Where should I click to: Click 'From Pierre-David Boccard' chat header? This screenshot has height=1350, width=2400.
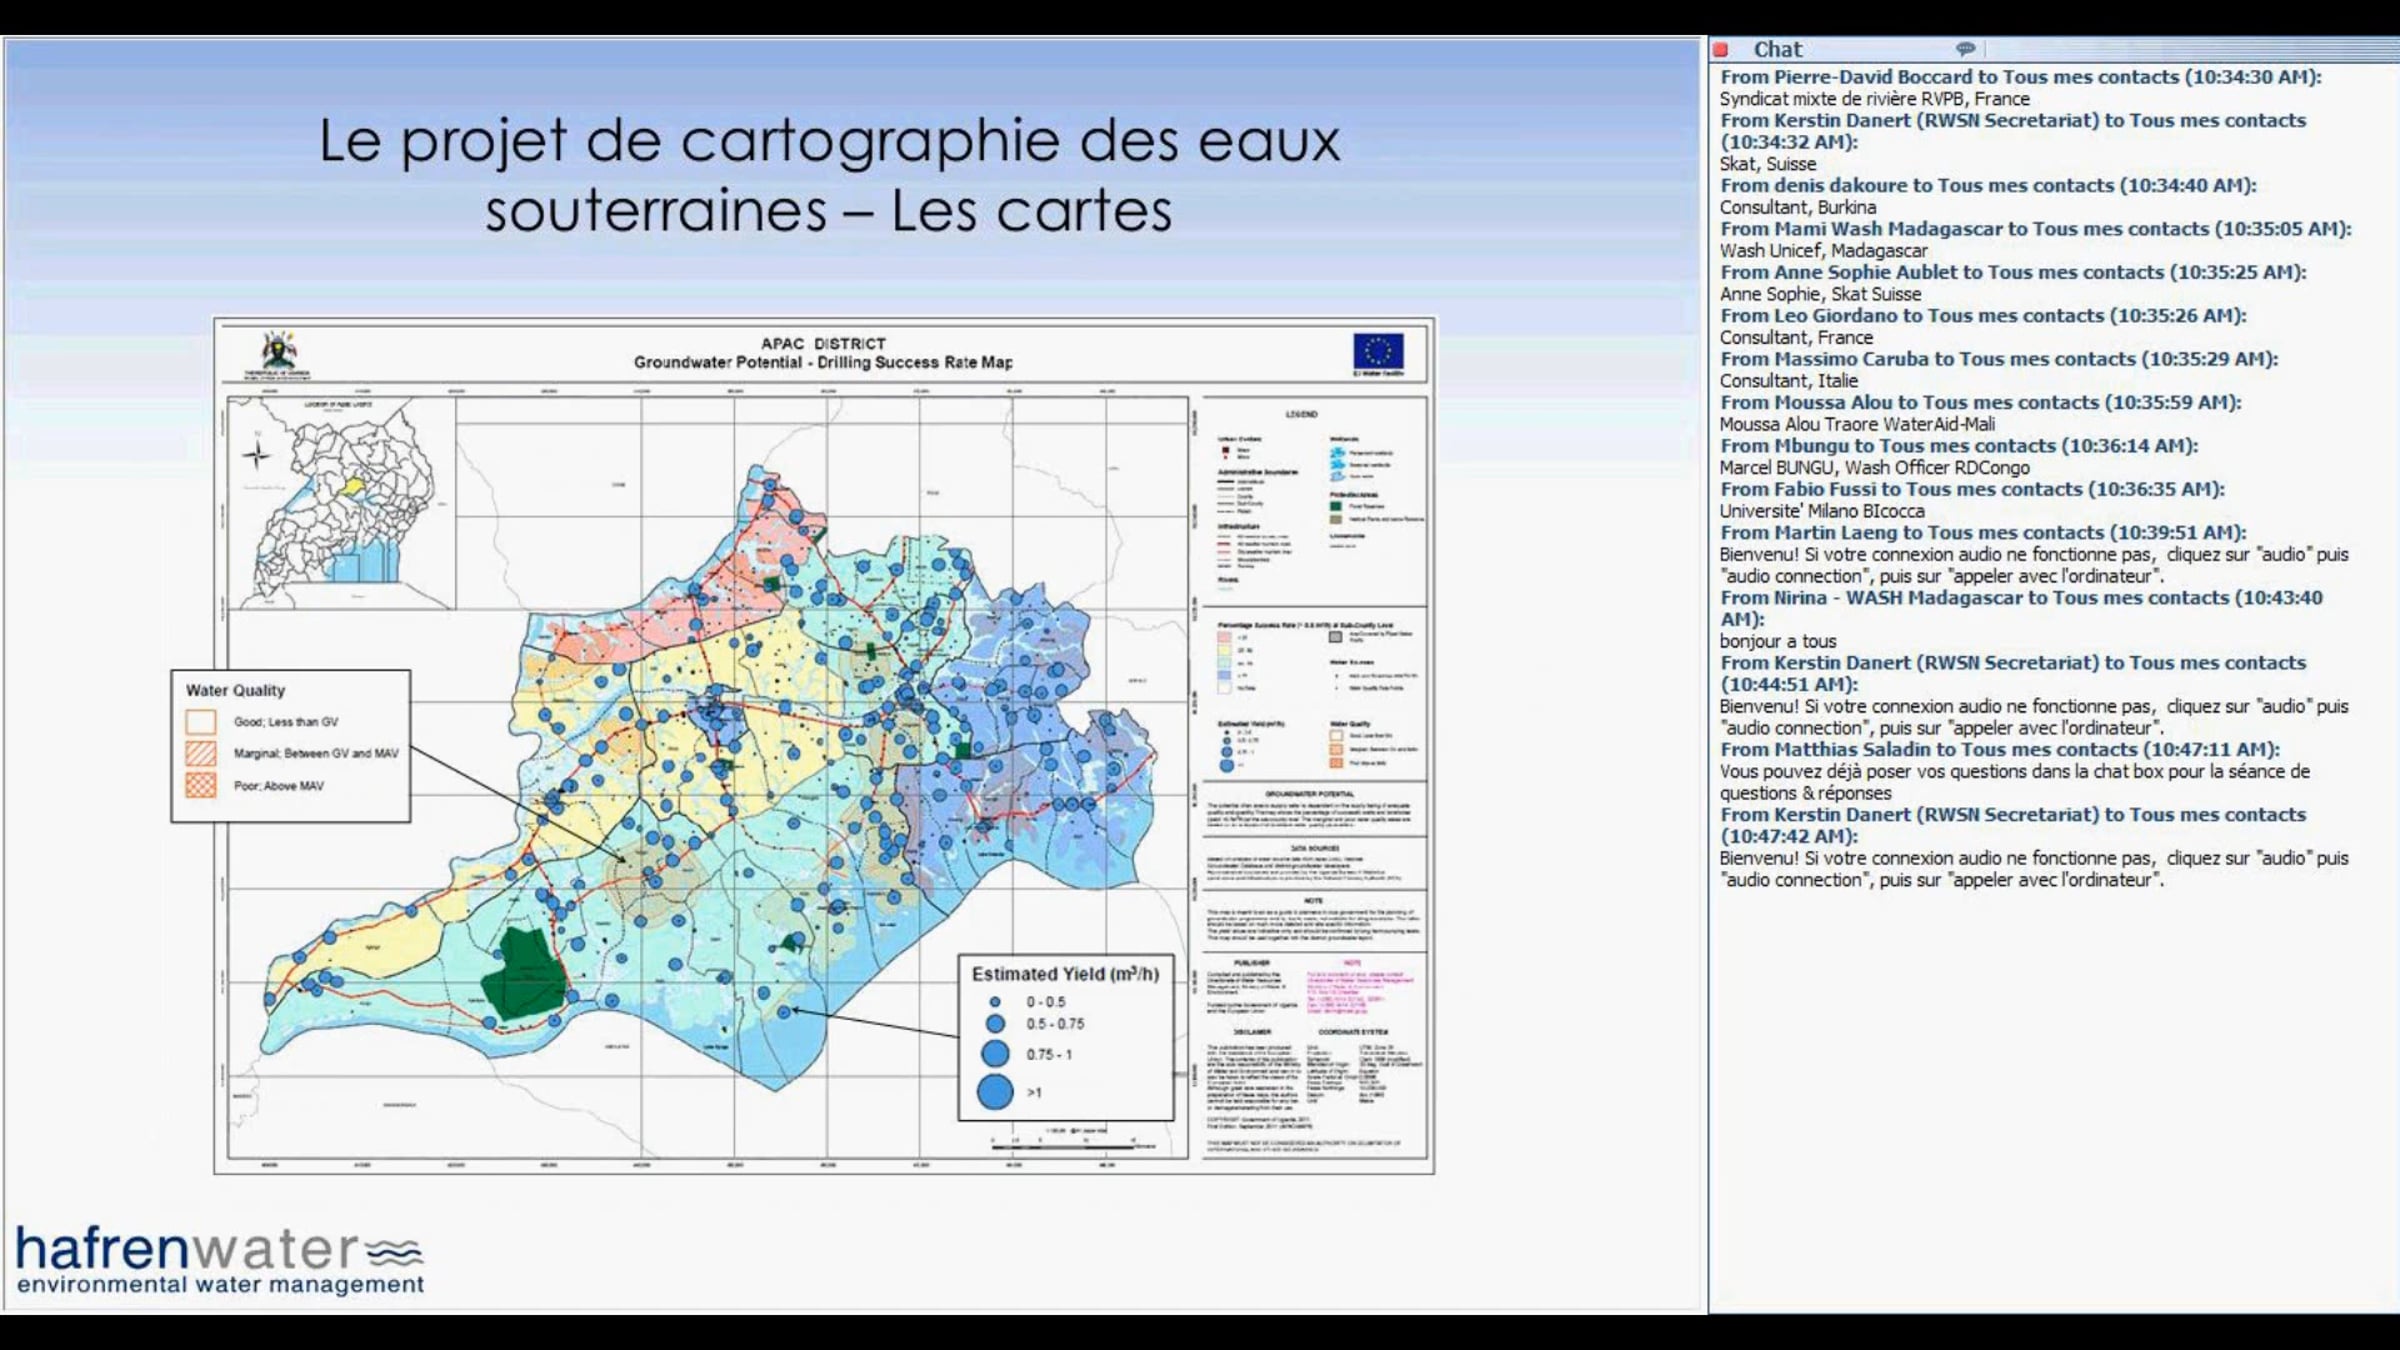2021,77
